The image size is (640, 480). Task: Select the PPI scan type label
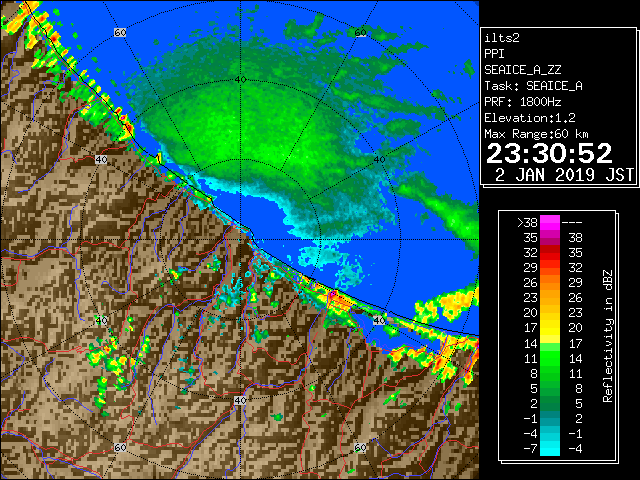494,54
